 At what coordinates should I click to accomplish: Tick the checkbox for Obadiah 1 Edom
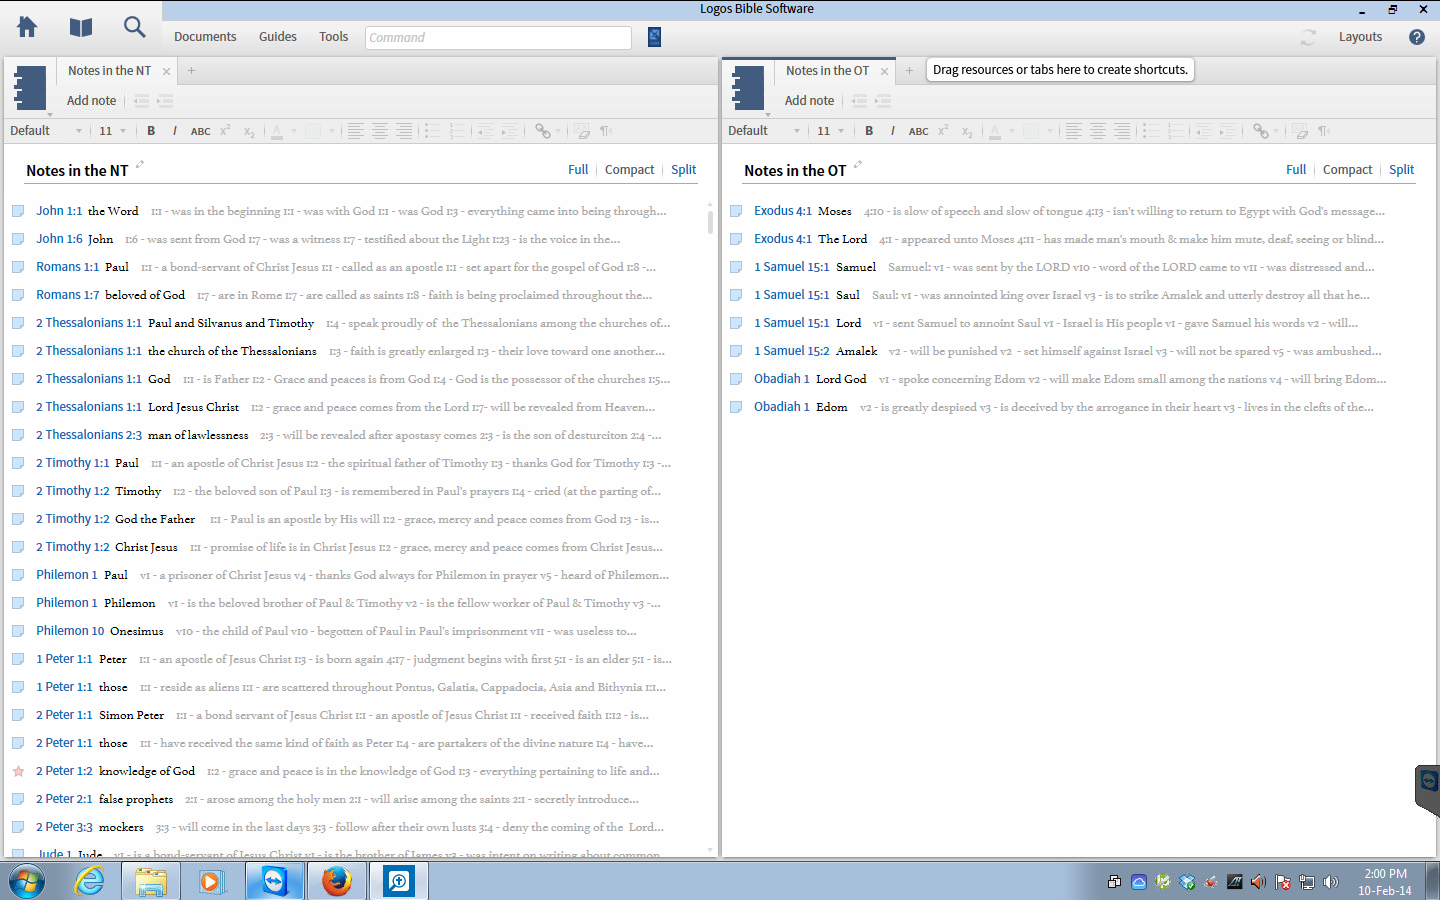click(x=736, y=407)
